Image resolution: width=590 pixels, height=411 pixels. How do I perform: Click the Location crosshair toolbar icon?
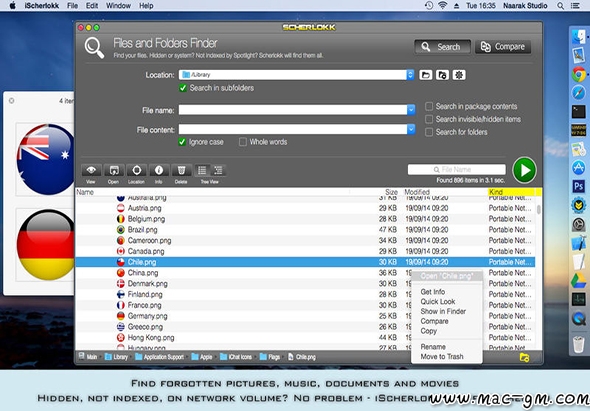click(136, 170)
